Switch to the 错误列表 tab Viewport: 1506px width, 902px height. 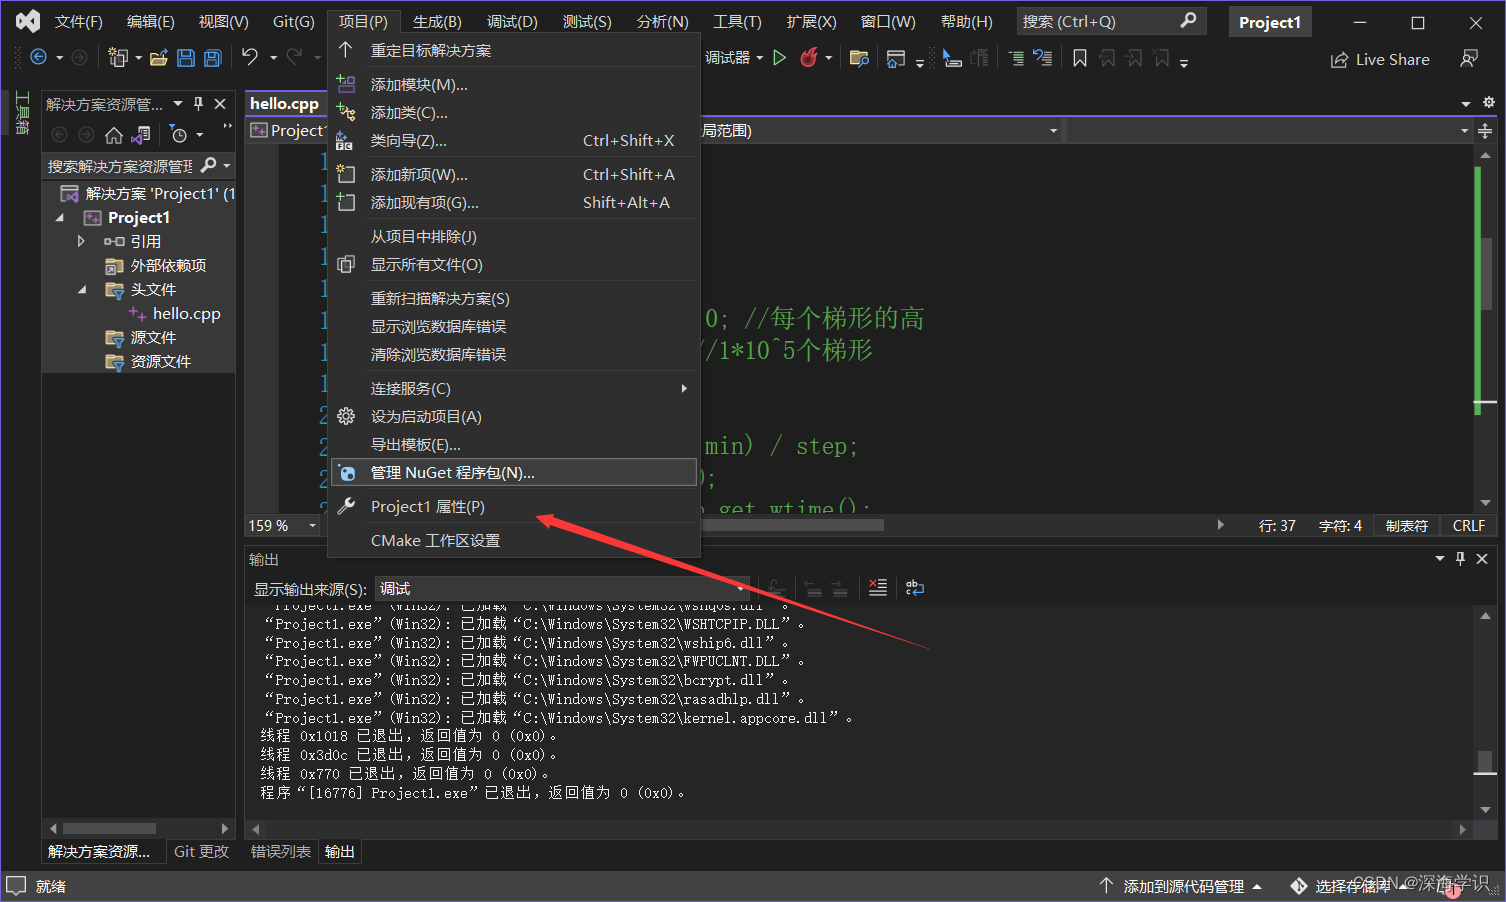pyautogui.click(x=280, y=851)
